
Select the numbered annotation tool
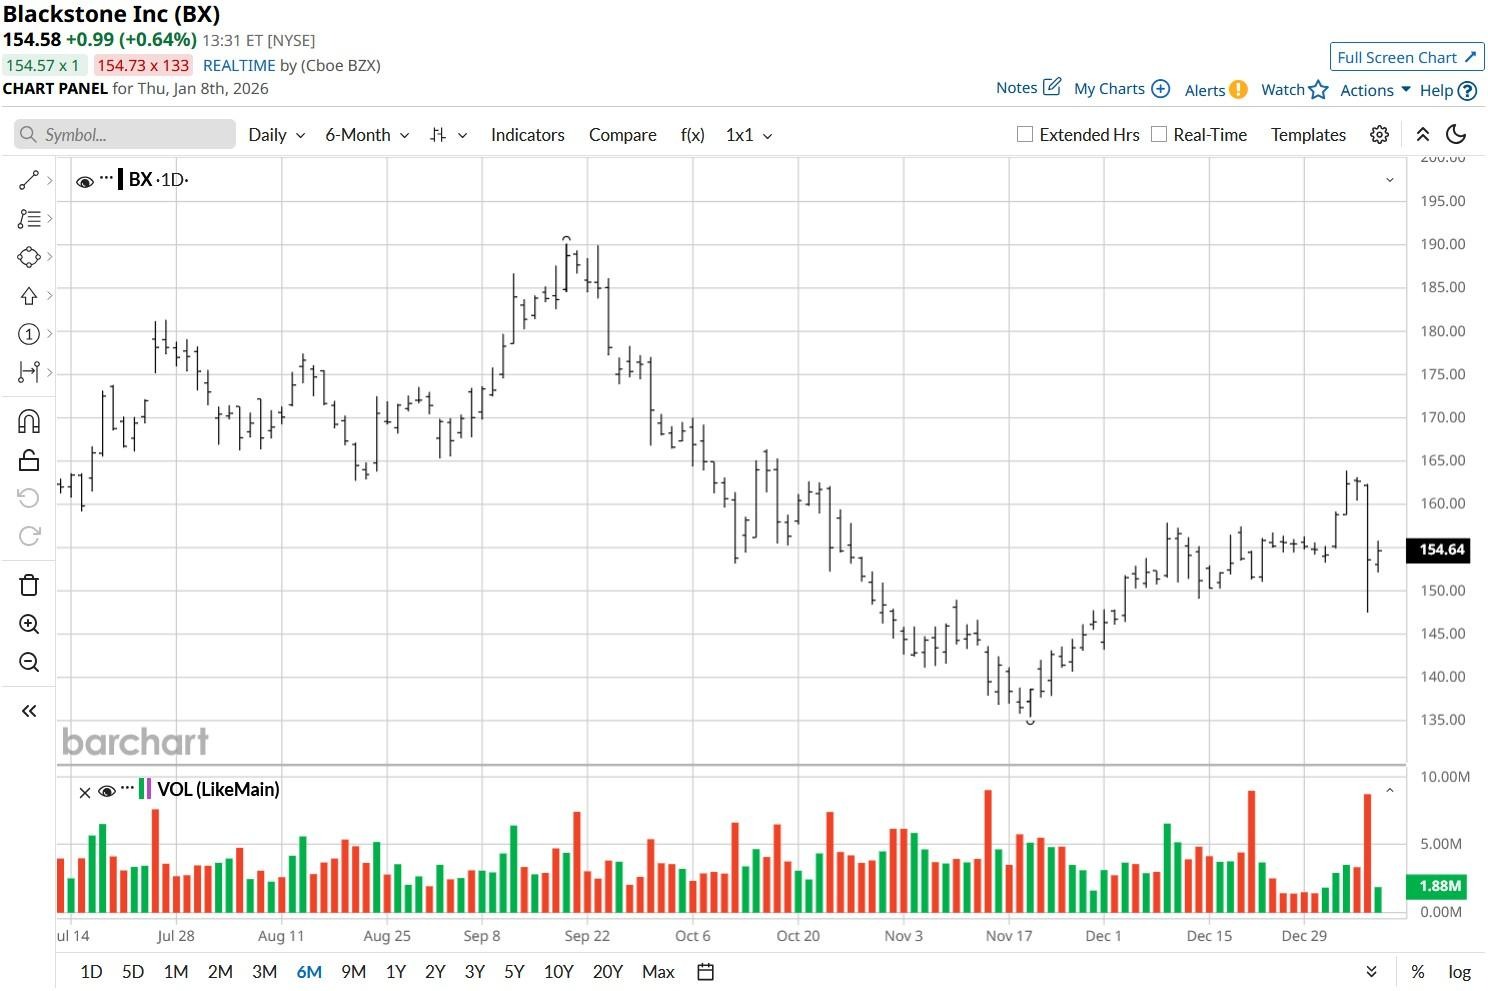29,334
